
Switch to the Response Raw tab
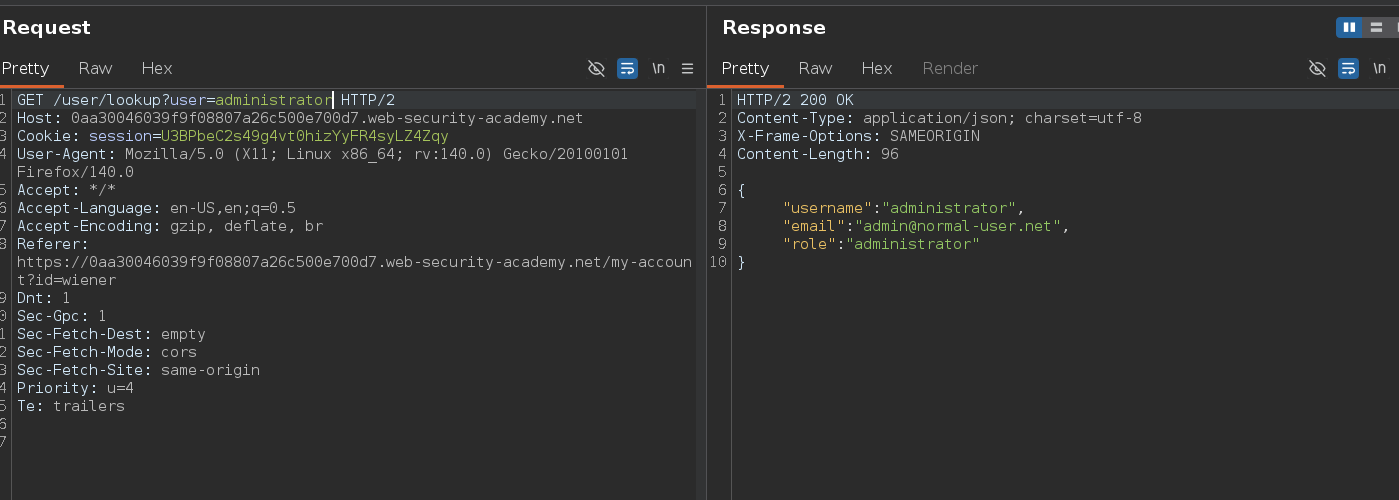point(816,68)
